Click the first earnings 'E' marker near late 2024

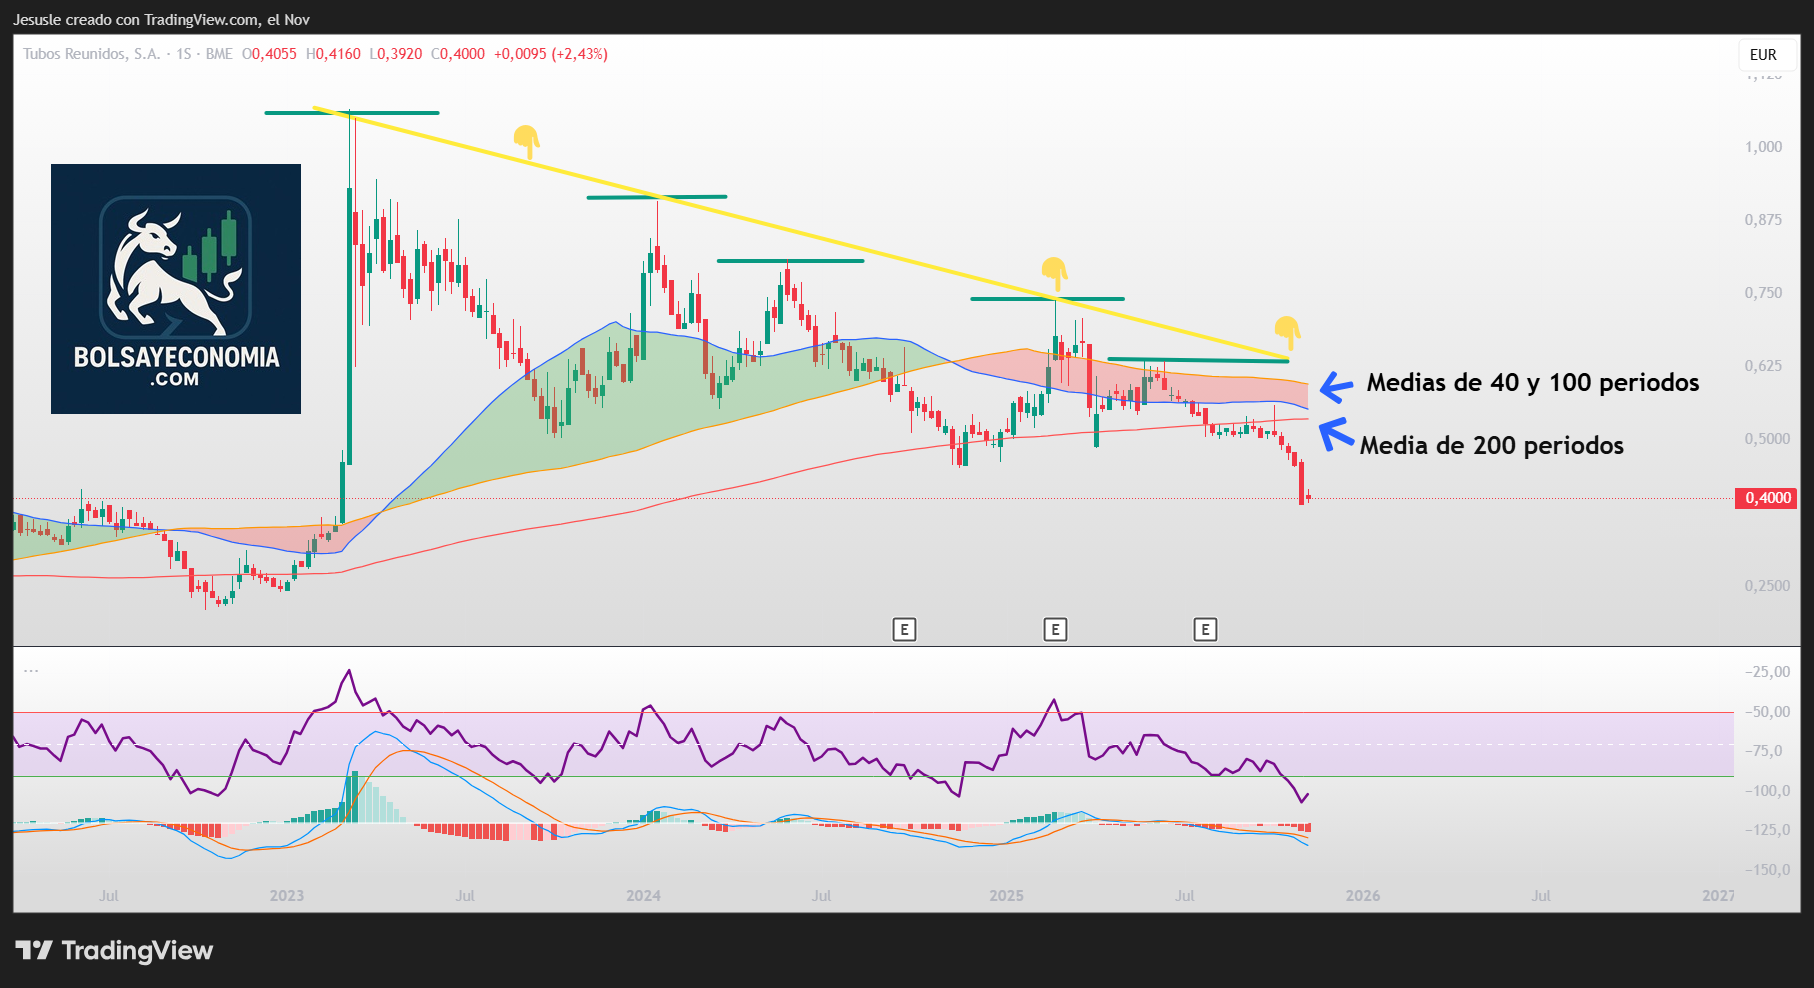904,629
